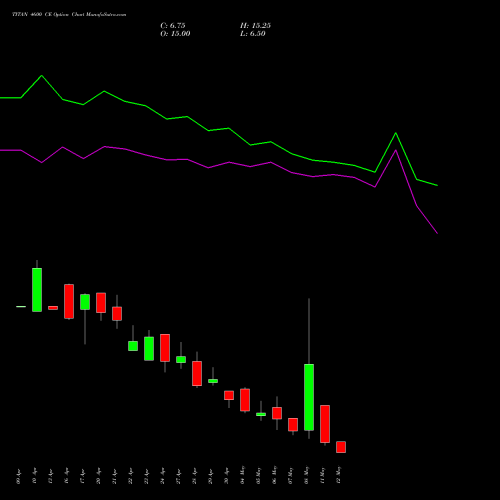Select the green candle above 10 Apr
The width and height of the screenshot is (500, 500).
(37, 290)
